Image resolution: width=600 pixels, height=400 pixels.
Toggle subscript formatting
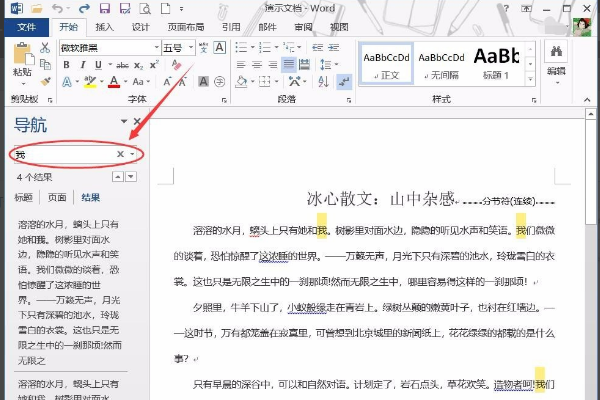click(x=139, y=65)
